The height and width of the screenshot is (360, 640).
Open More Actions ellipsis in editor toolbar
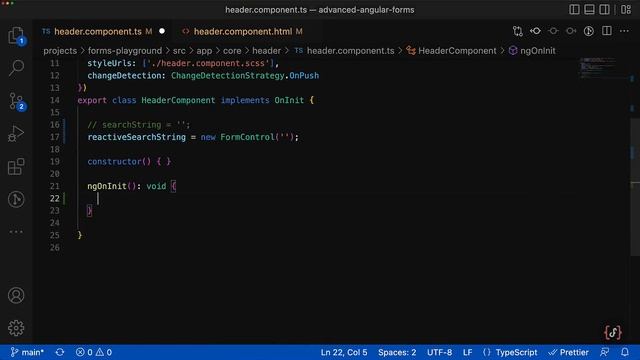tap(624, 31)
